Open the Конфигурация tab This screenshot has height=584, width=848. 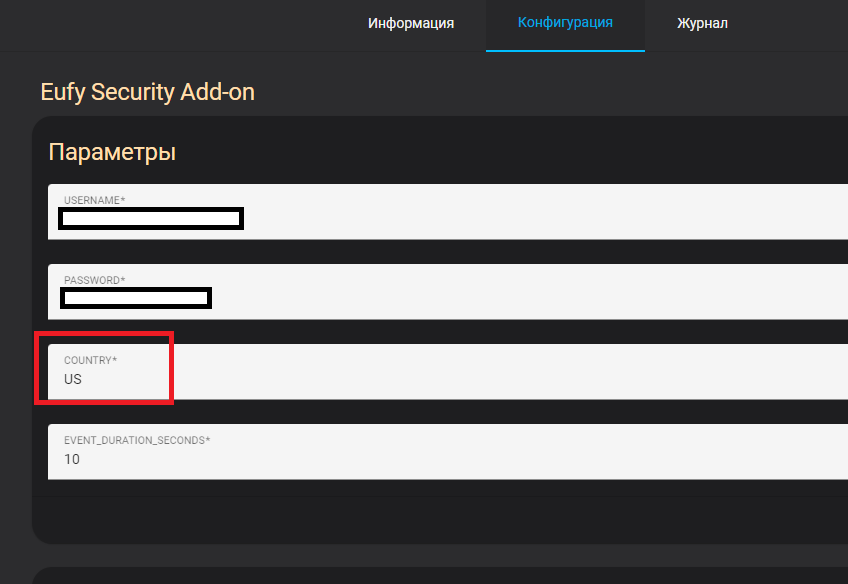565,23
